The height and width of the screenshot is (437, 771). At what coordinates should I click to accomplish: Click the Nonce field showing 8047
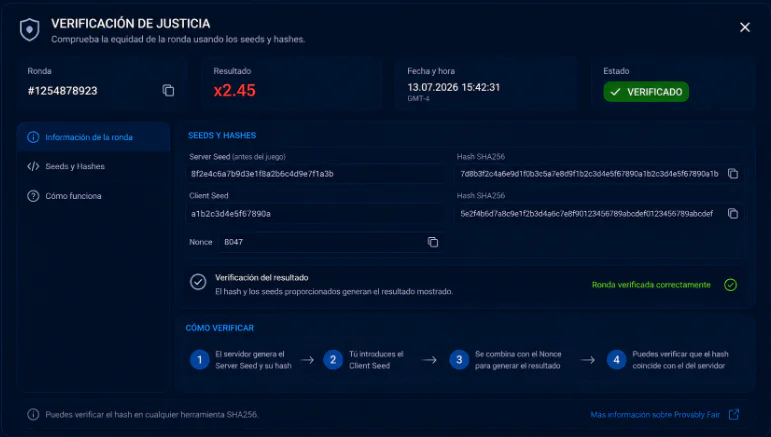(330, 242)
